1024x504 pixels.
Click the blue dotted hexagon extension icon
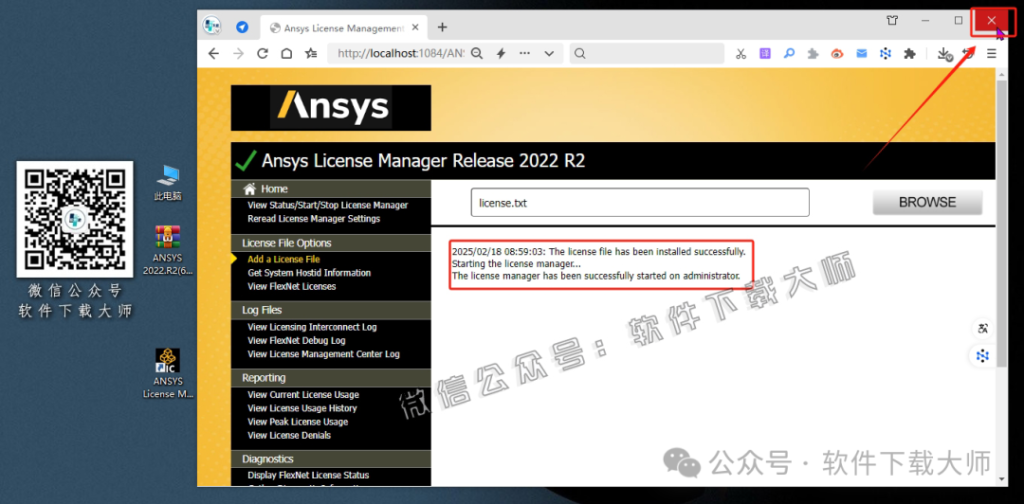pos(886,54)
